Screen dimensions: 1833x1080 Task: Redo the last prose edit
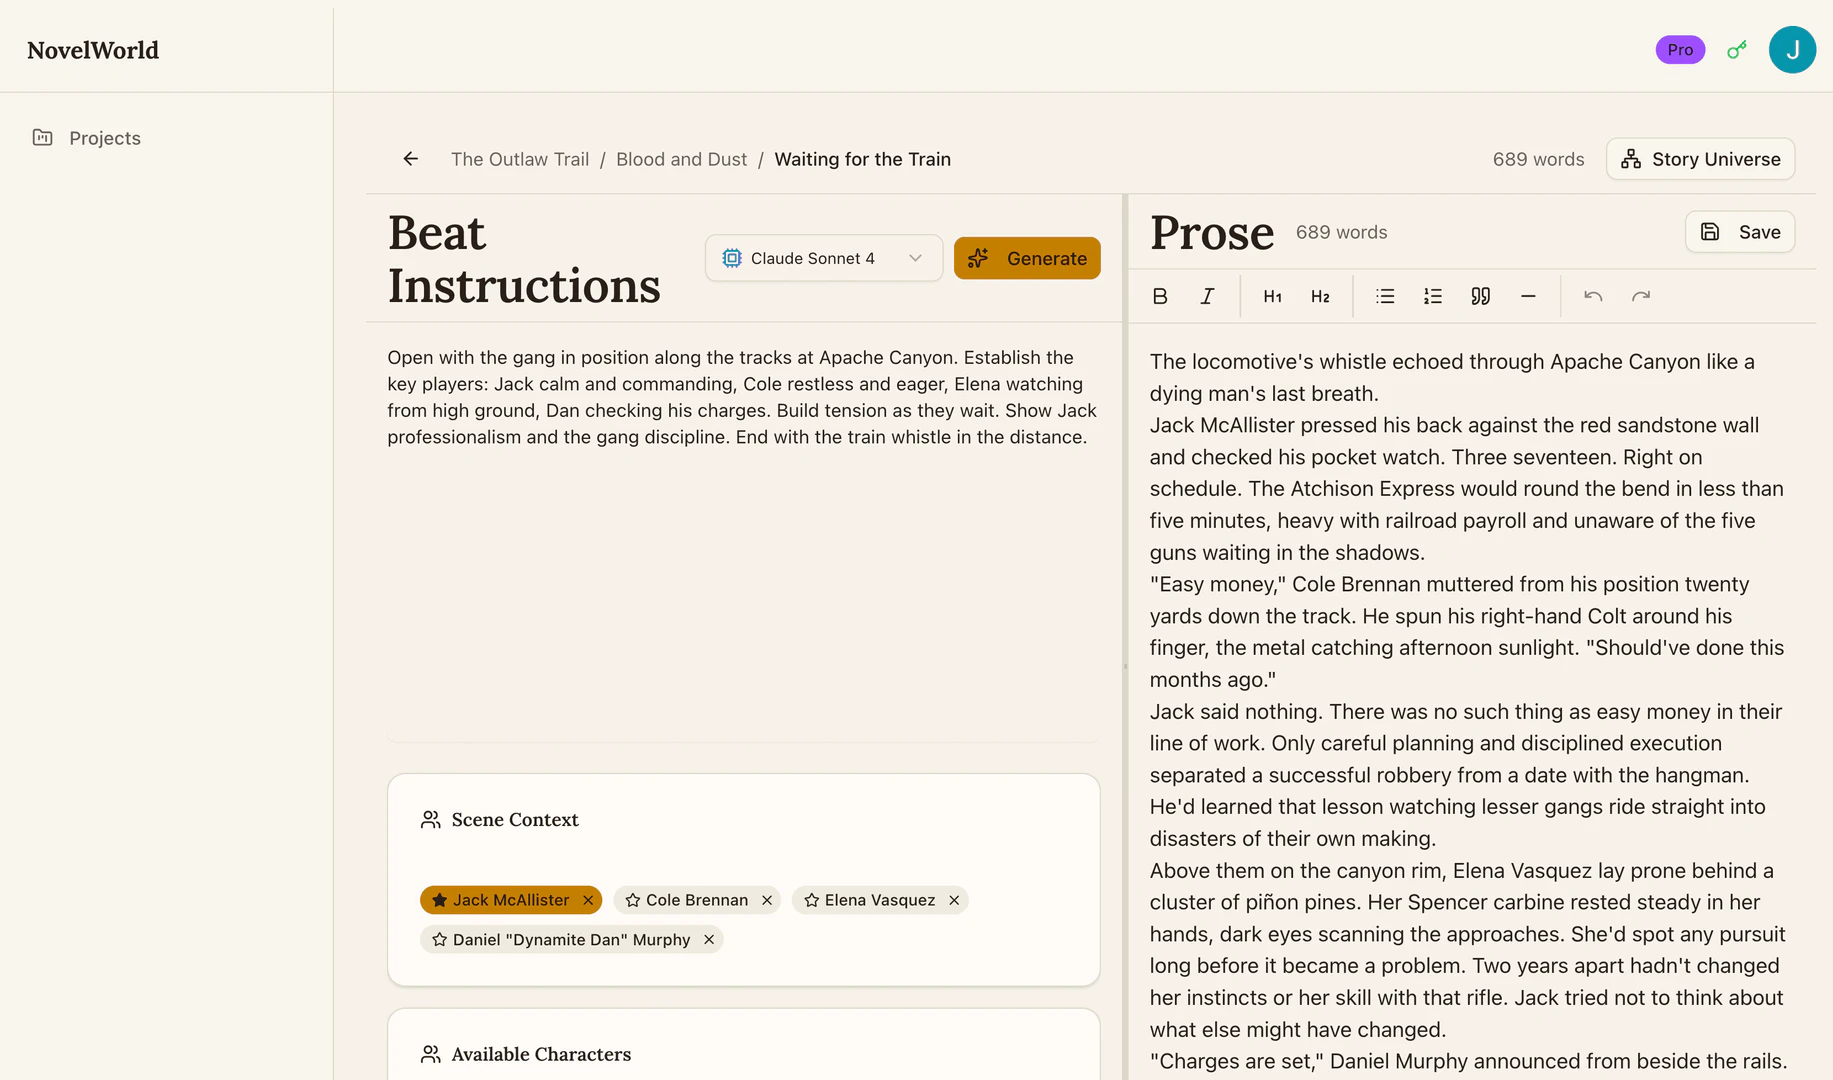point(1640,296)
